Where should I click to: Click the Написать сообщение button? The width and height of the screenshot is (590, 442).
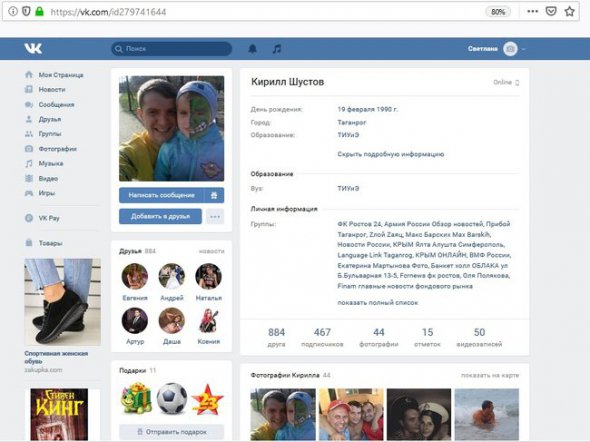click(x=162, y=195)
